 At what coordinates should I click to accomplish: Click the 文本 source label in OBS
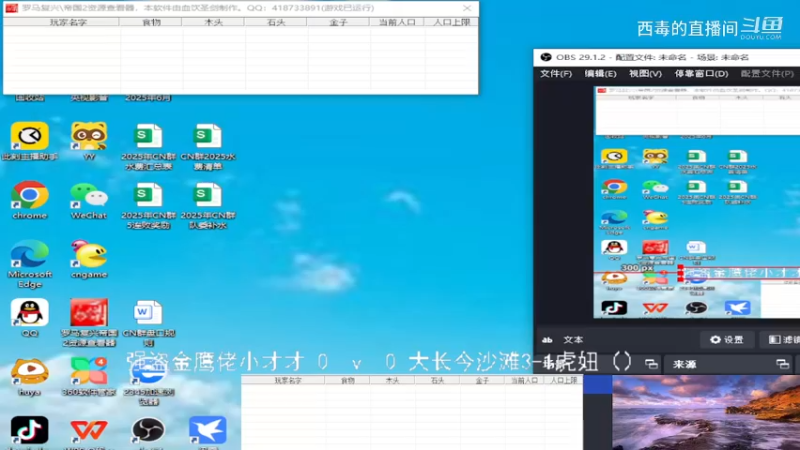click(x=573, y=340)
